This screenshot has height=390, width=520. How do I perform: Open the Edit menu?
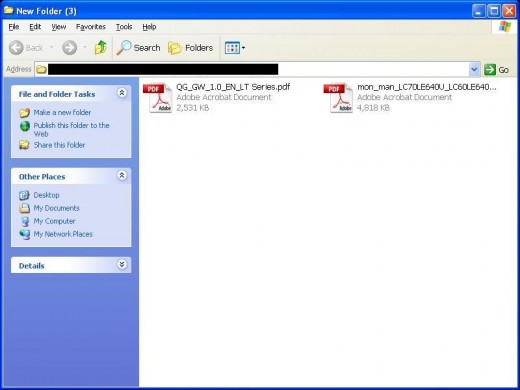(35, 27)
